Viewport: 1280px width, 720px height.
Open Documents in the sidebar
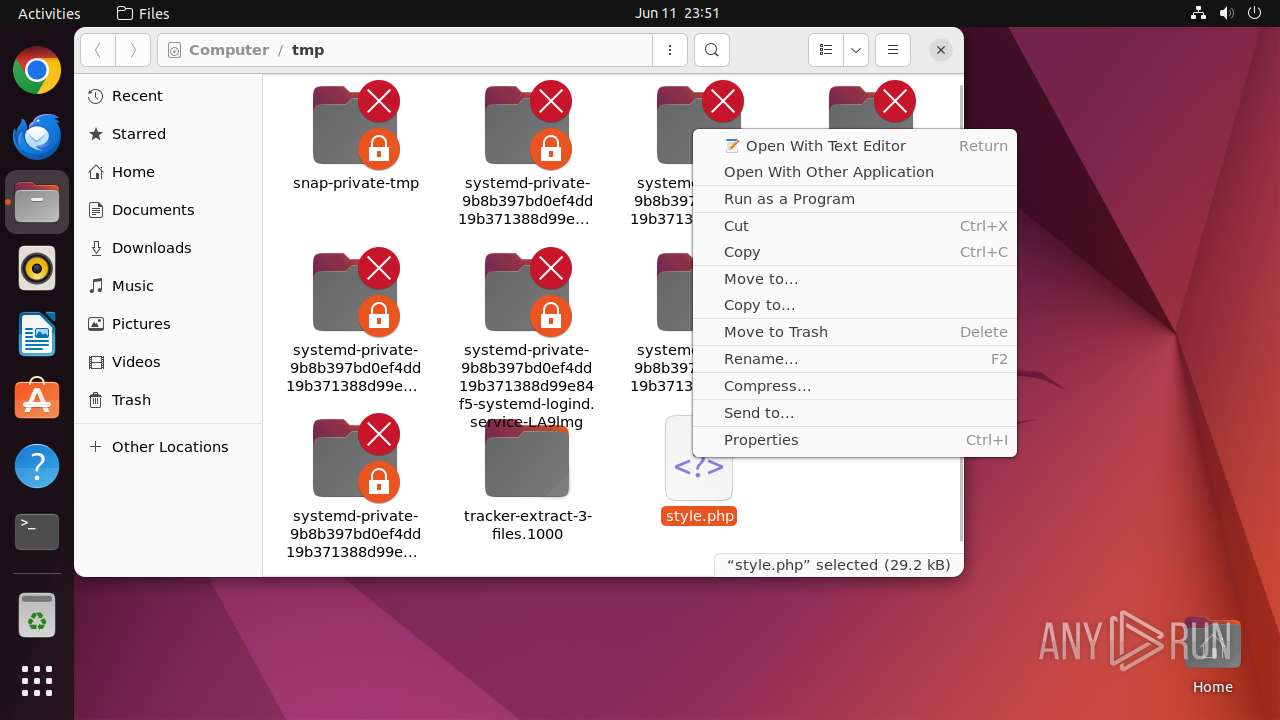click(x=168, y=210)
